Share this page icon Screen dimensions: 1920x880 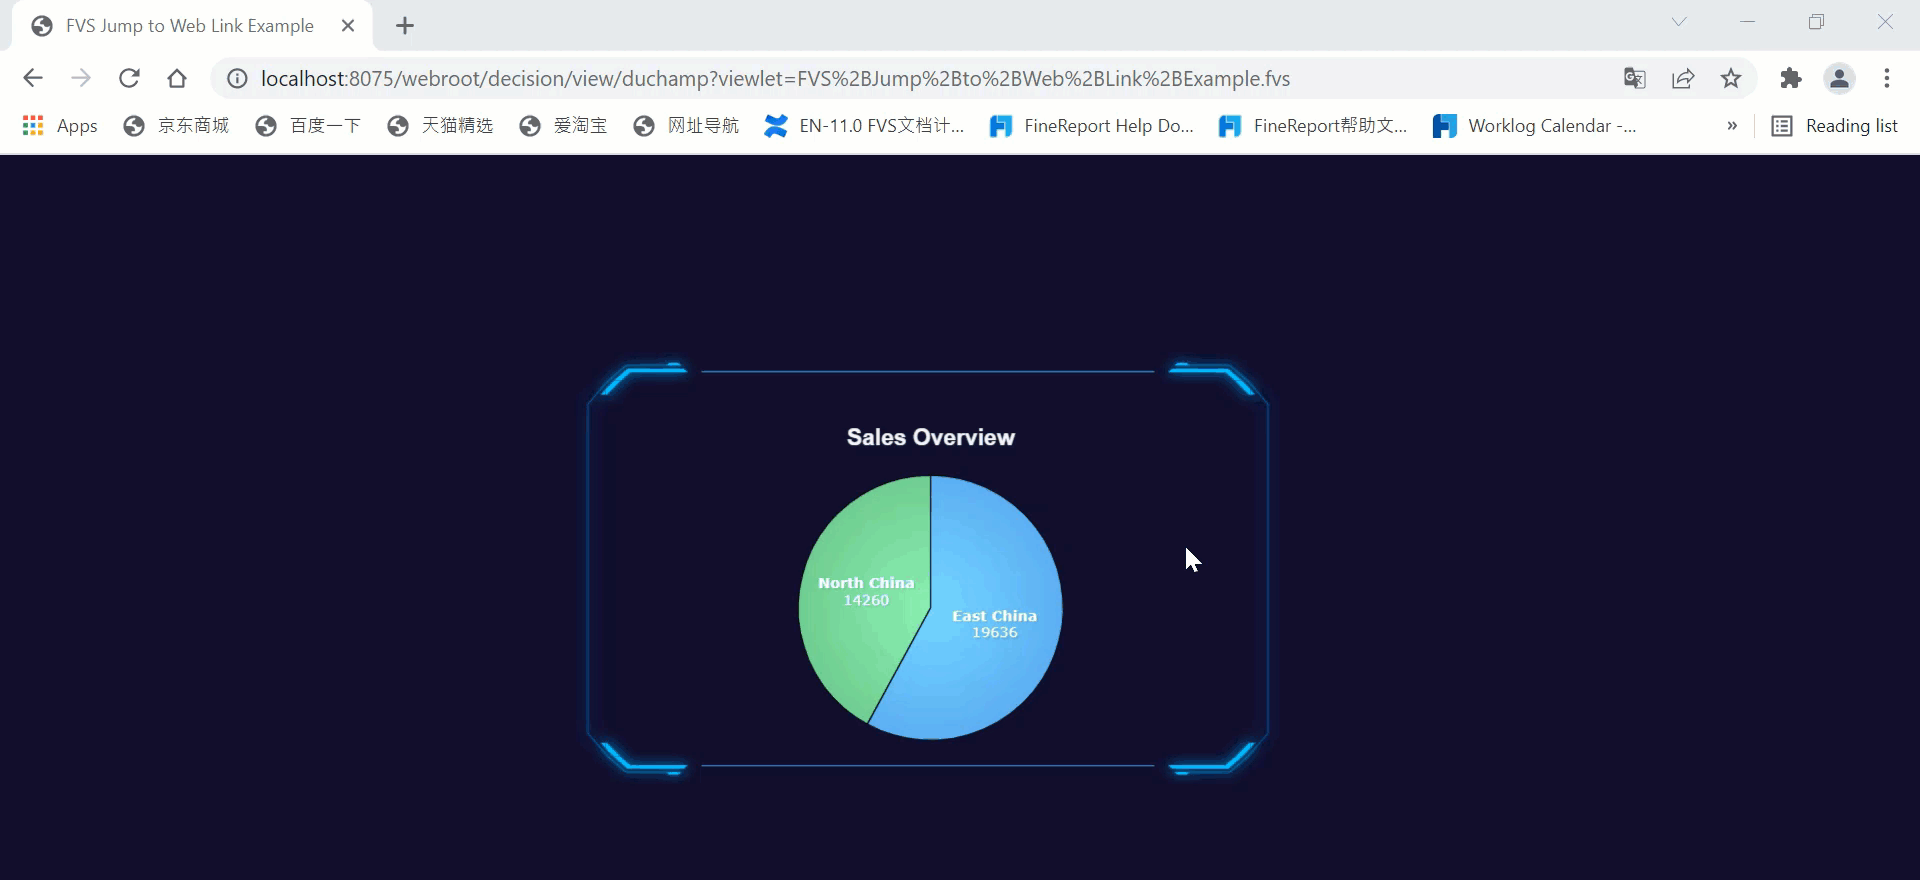[x=1683, y=79]
